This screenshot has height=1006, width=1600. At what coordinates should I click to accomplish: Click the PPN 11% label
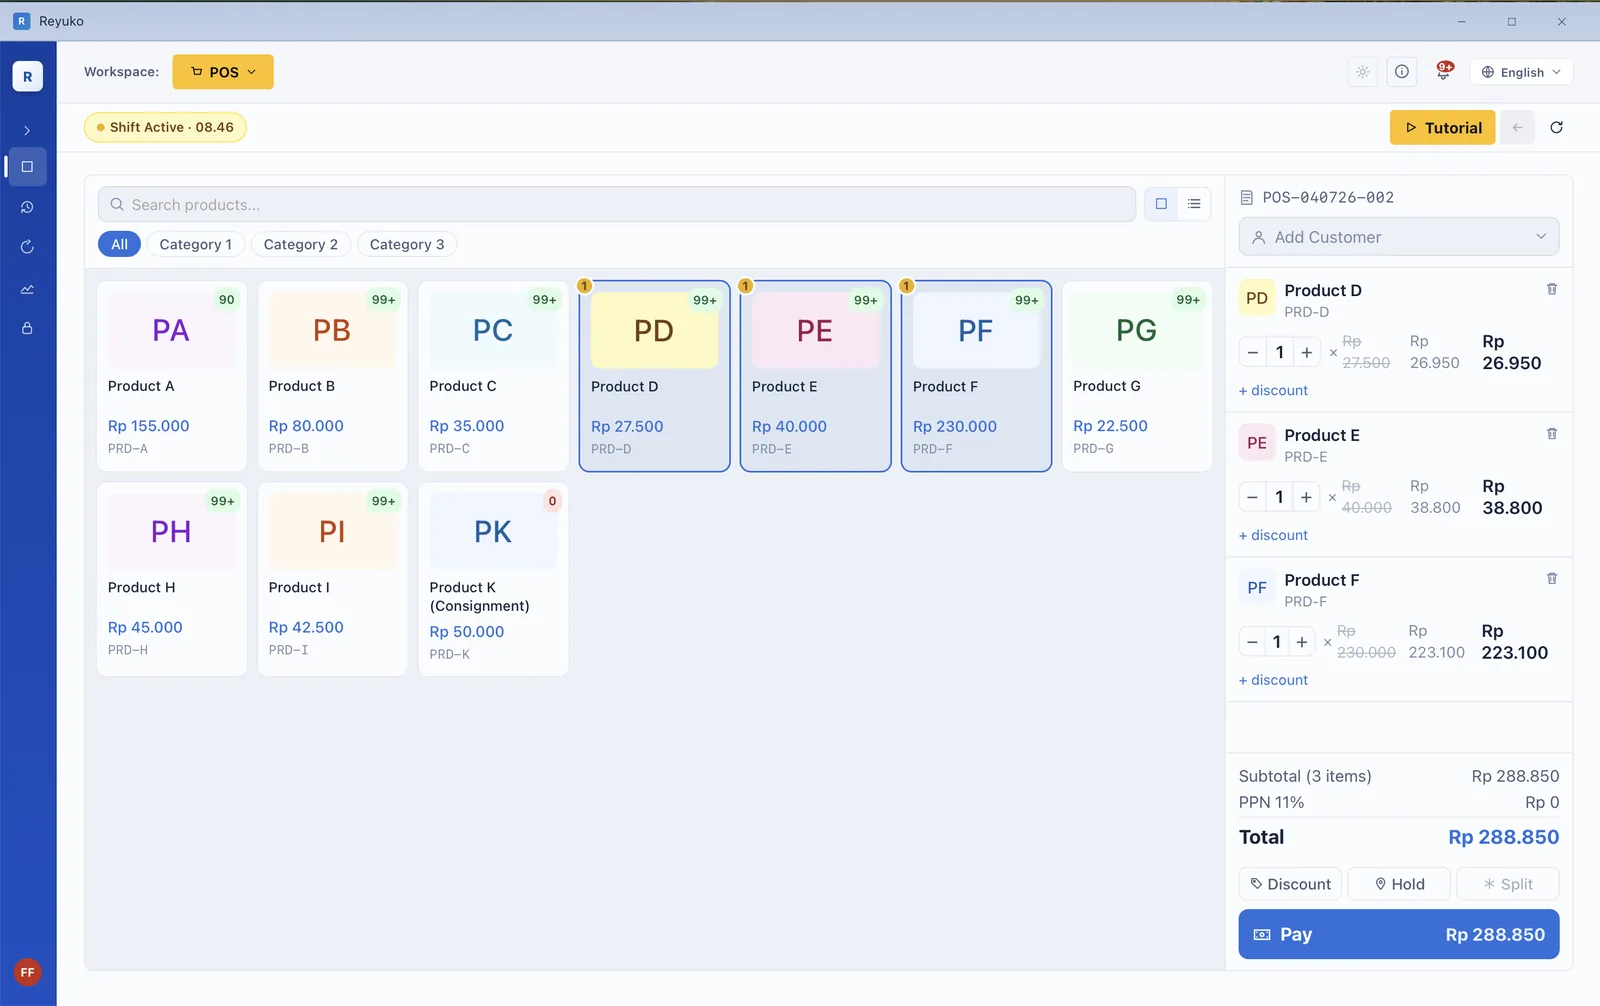[1271, 802]
